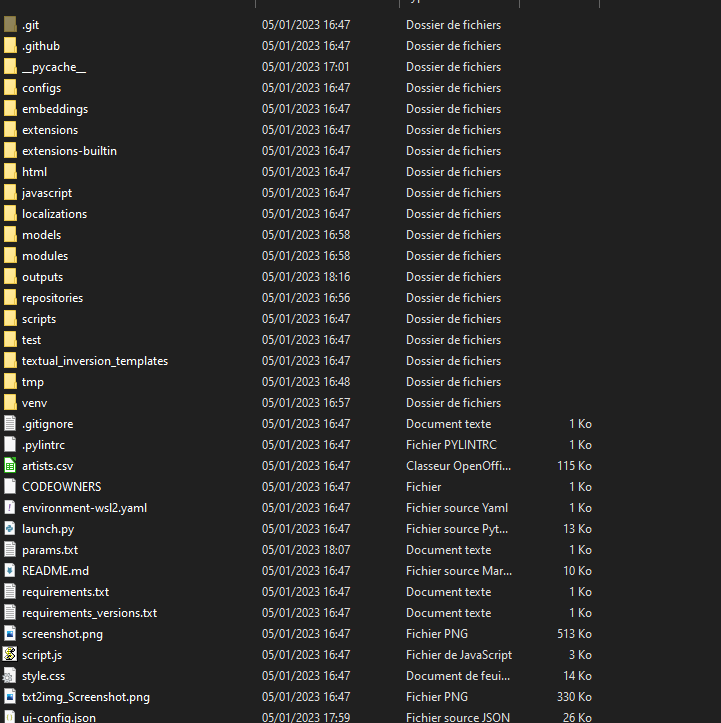Select the requirements_versions.txt file name
Image resolution: width=721 pixels, height=723 pixels.
tap(89, 613)
